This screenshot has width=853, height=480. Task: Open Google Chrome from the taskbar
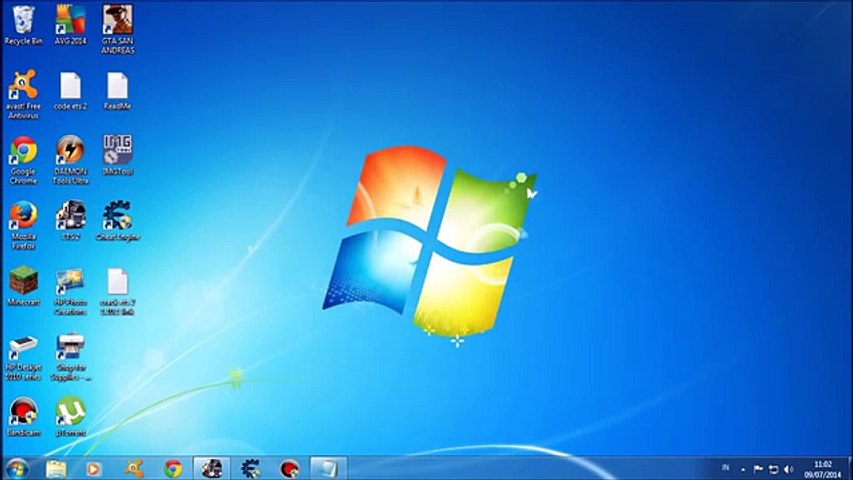tap(173, 469)
